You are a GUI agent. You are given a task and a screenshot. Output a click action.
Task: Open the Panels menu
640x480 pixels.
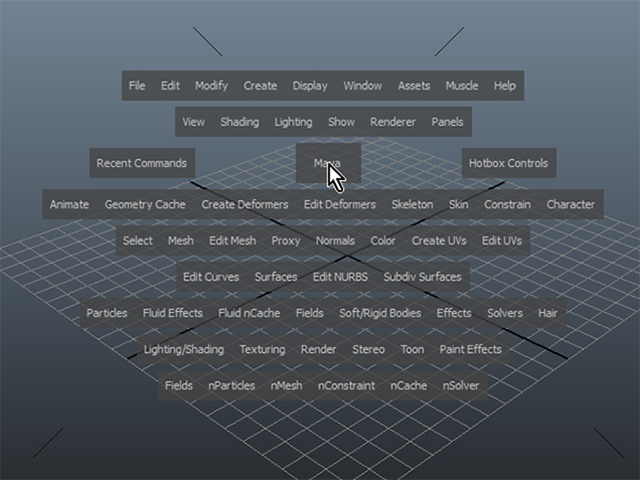point(447,122)
